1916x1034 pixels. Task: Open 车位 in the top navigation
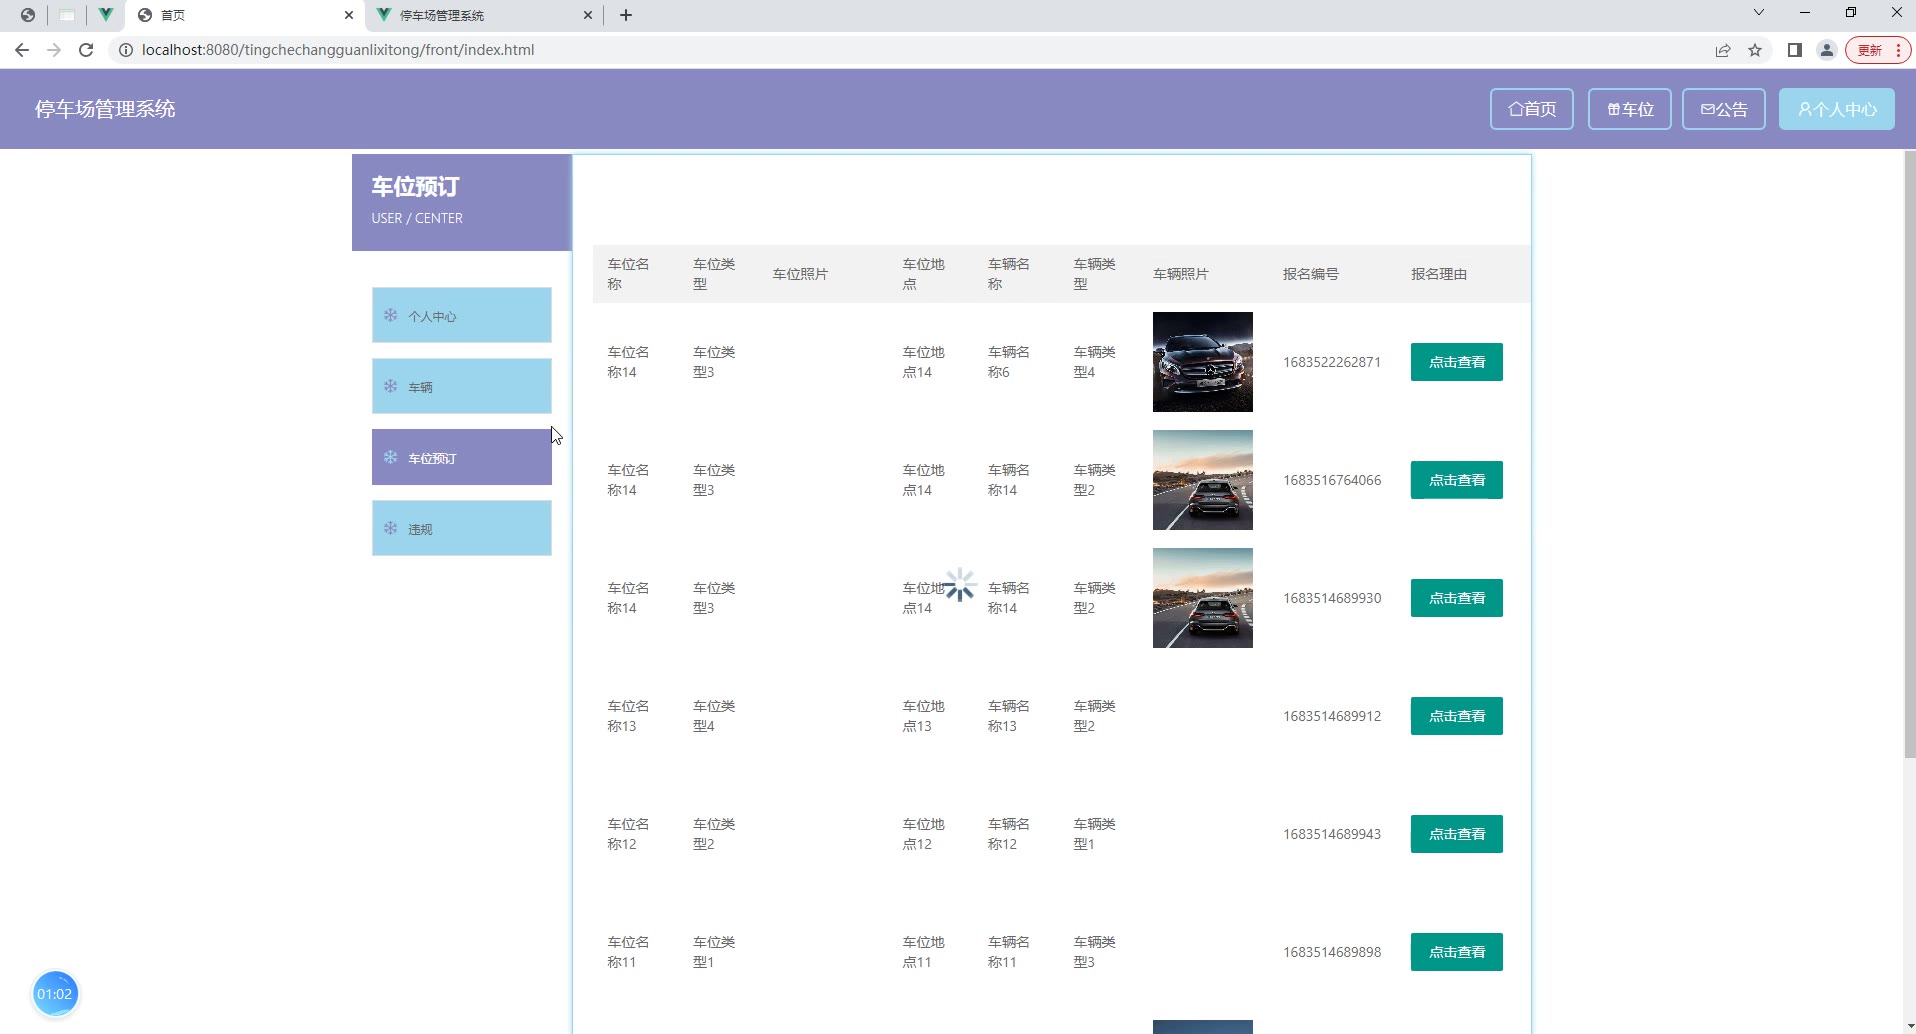[x=1629, y=109]
